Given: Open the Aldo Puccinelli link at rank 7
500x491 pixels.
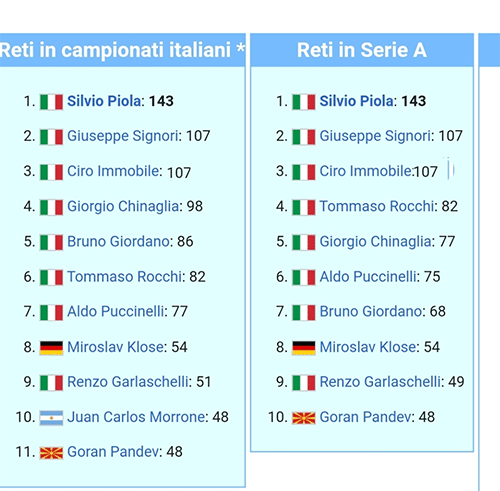Looking at the screenshot, I should pyautogui.click(x=115, y=312).
